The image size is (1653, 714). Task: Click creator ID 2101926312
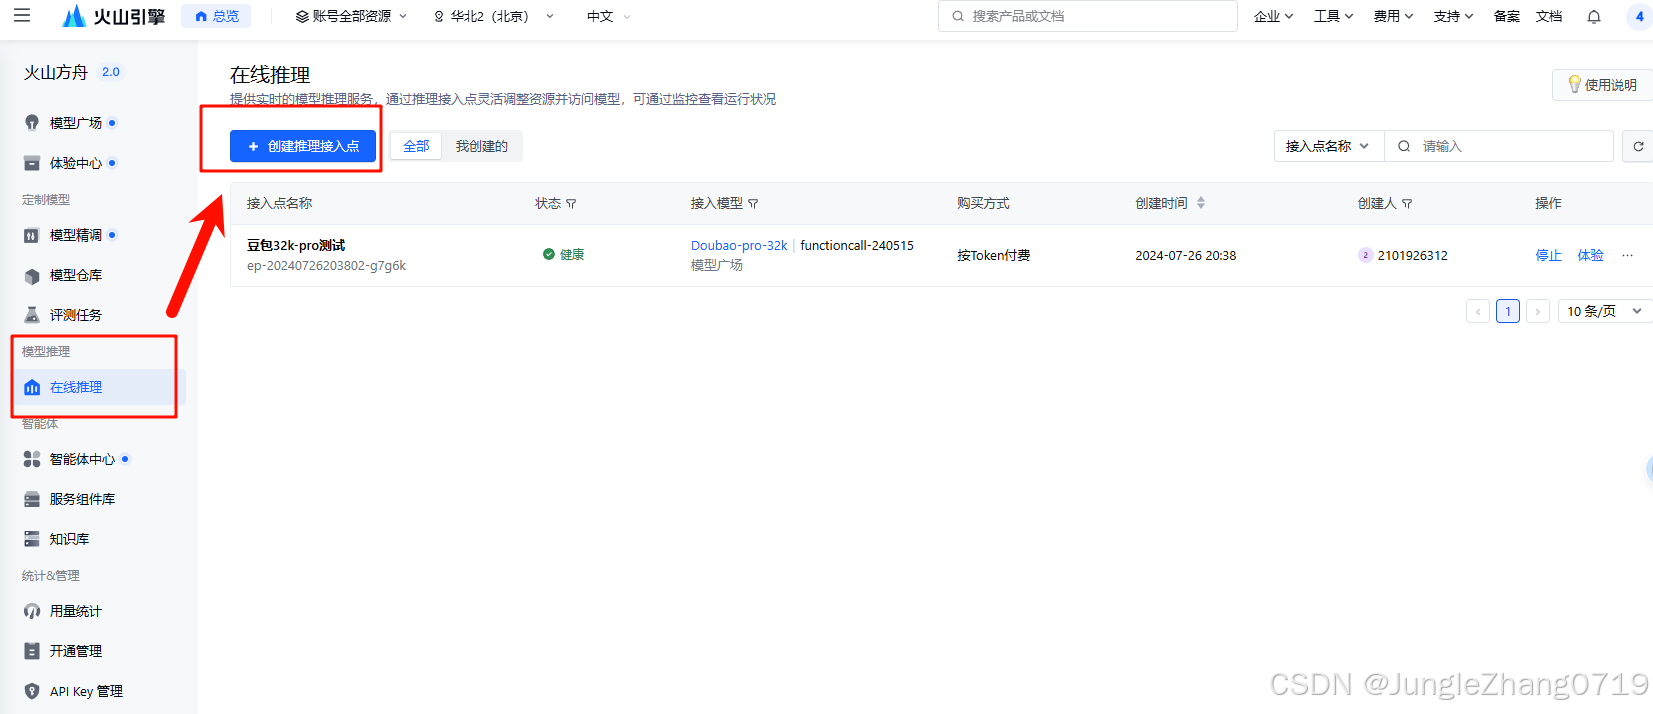click(x=1412, y=255)
